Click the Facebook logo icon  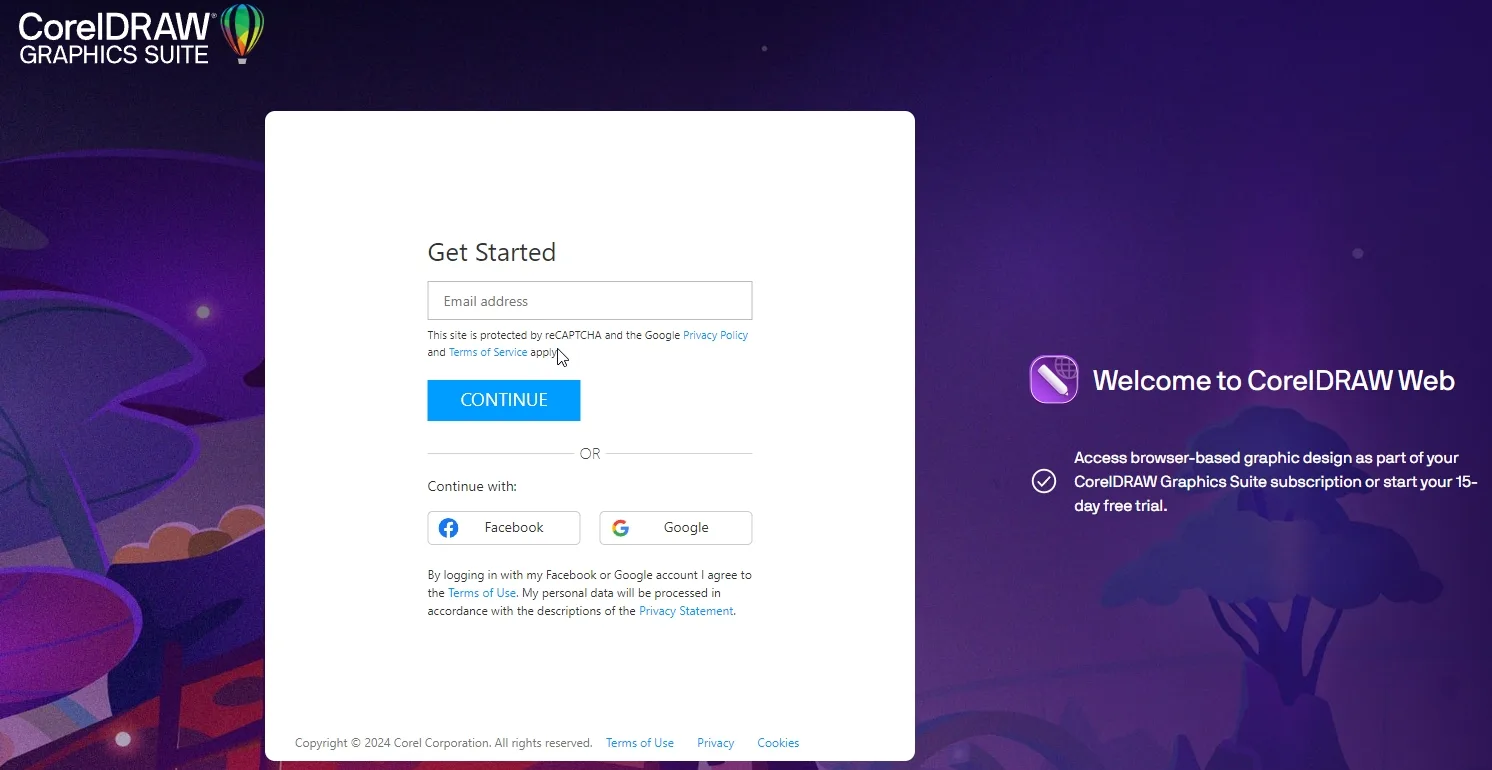(449, 528)
